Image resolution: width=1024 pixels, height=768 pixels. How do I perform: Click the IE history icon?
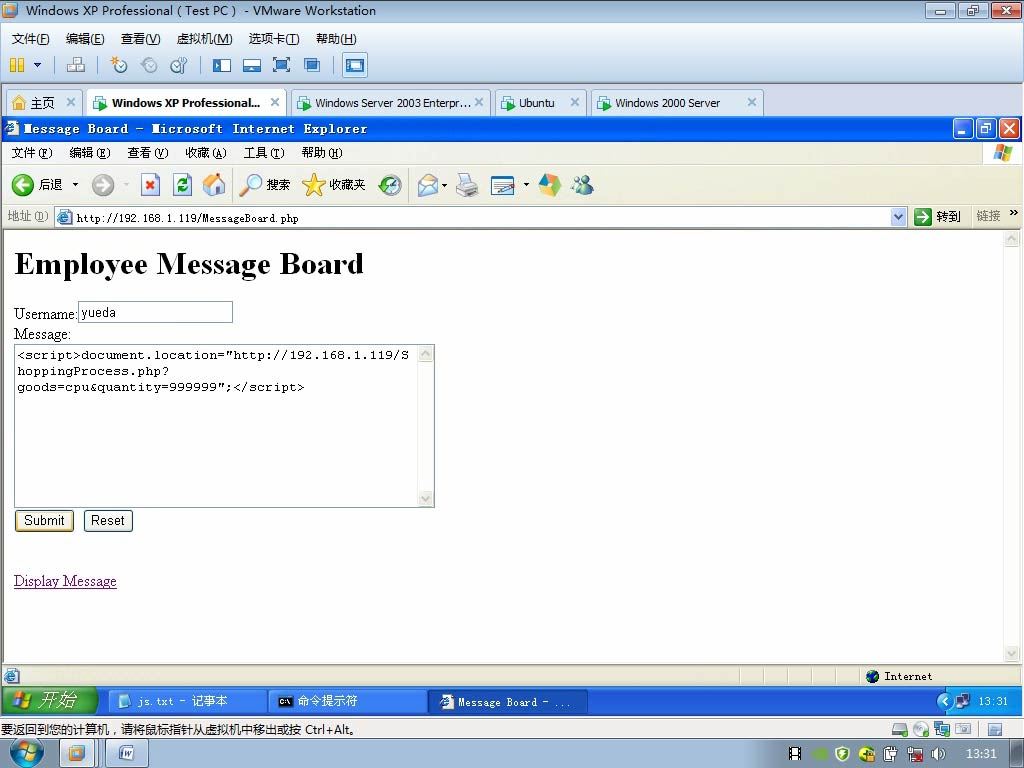pyautogui.click(x=390, y=185)
